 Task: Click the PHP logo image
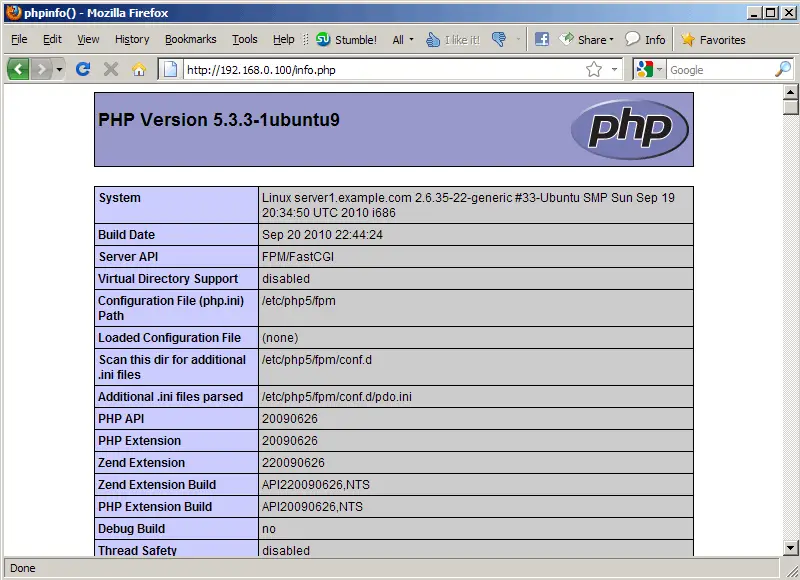click(x=630, y=129)
